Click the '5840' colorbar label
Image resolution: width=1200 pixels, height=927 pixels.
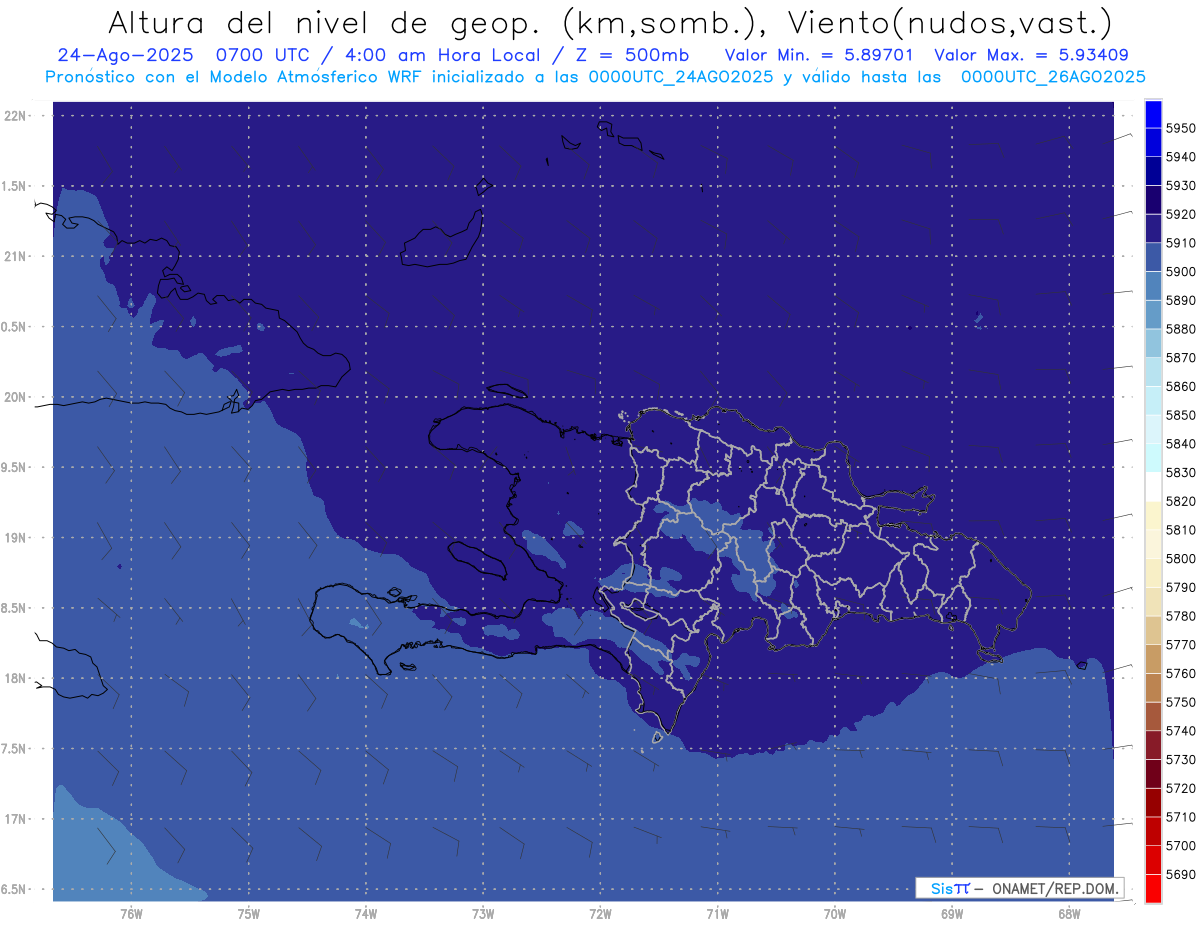1181,444
